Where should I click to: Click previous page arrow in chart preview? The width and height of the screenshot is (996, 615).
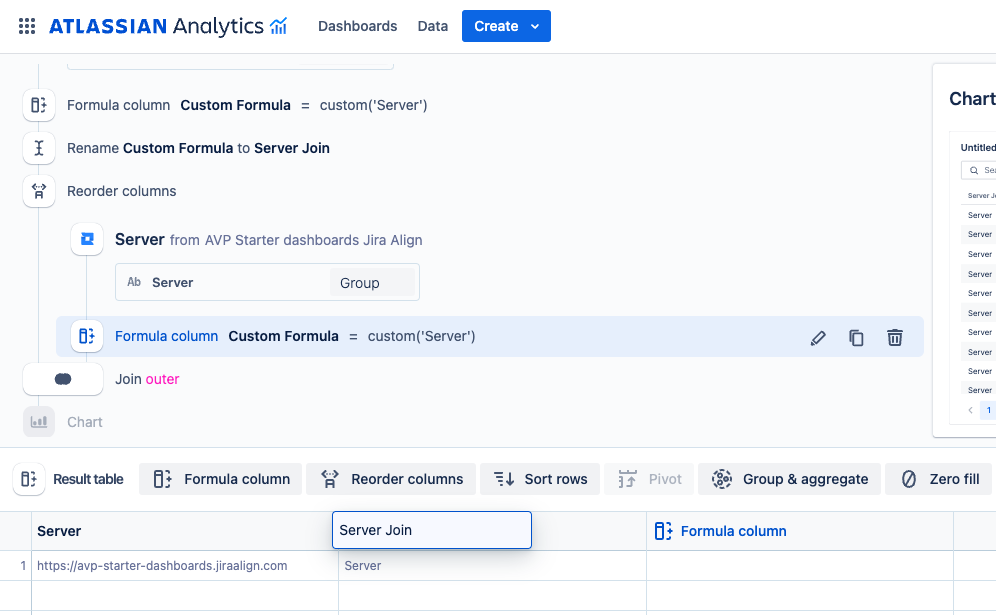coord(970,410)
